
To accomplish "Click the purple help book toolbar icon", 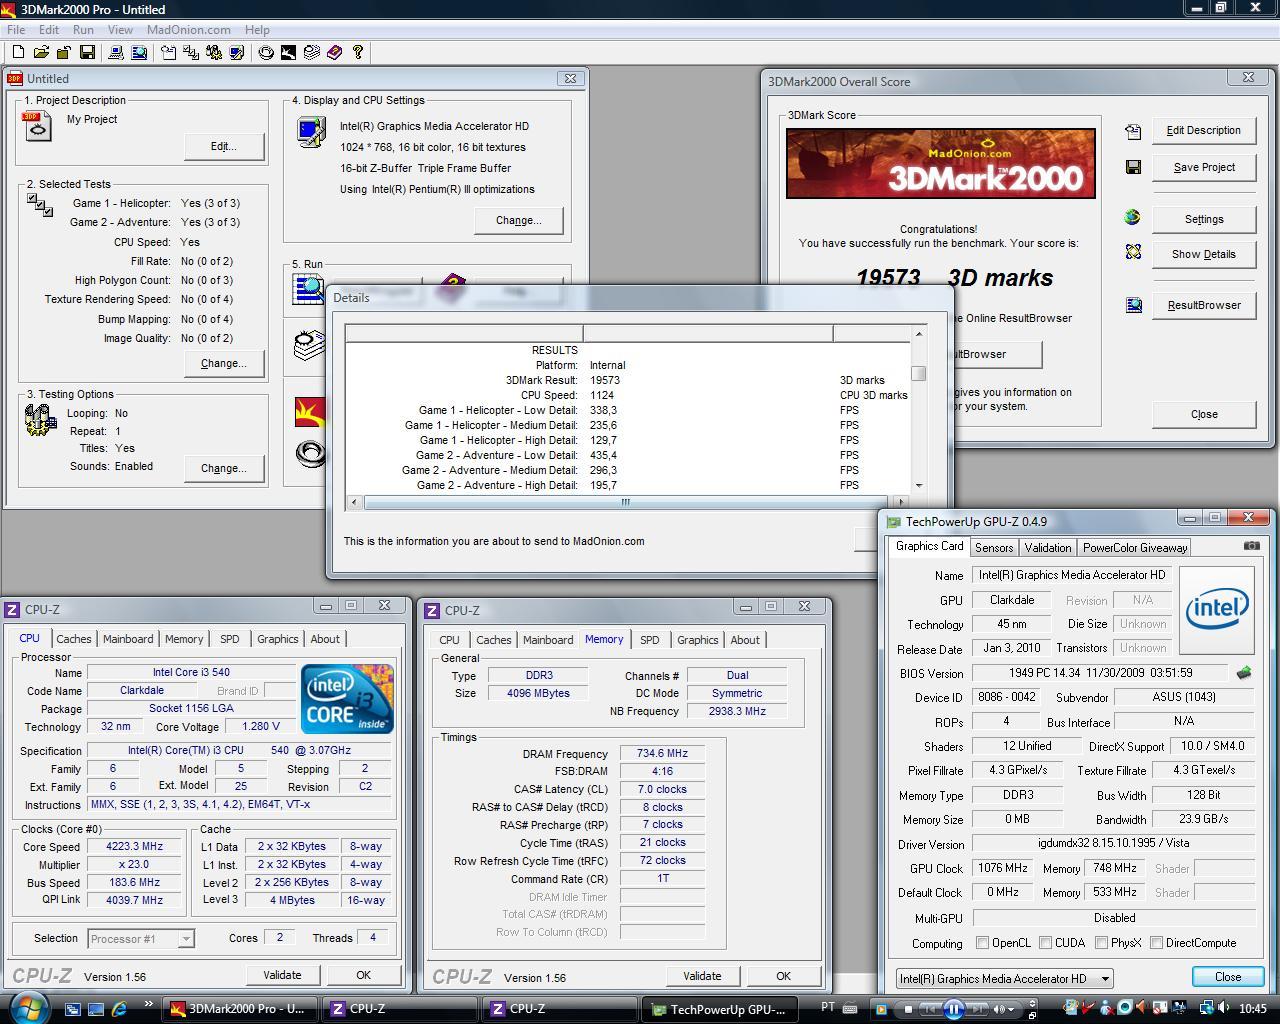I will coord(335,52).
